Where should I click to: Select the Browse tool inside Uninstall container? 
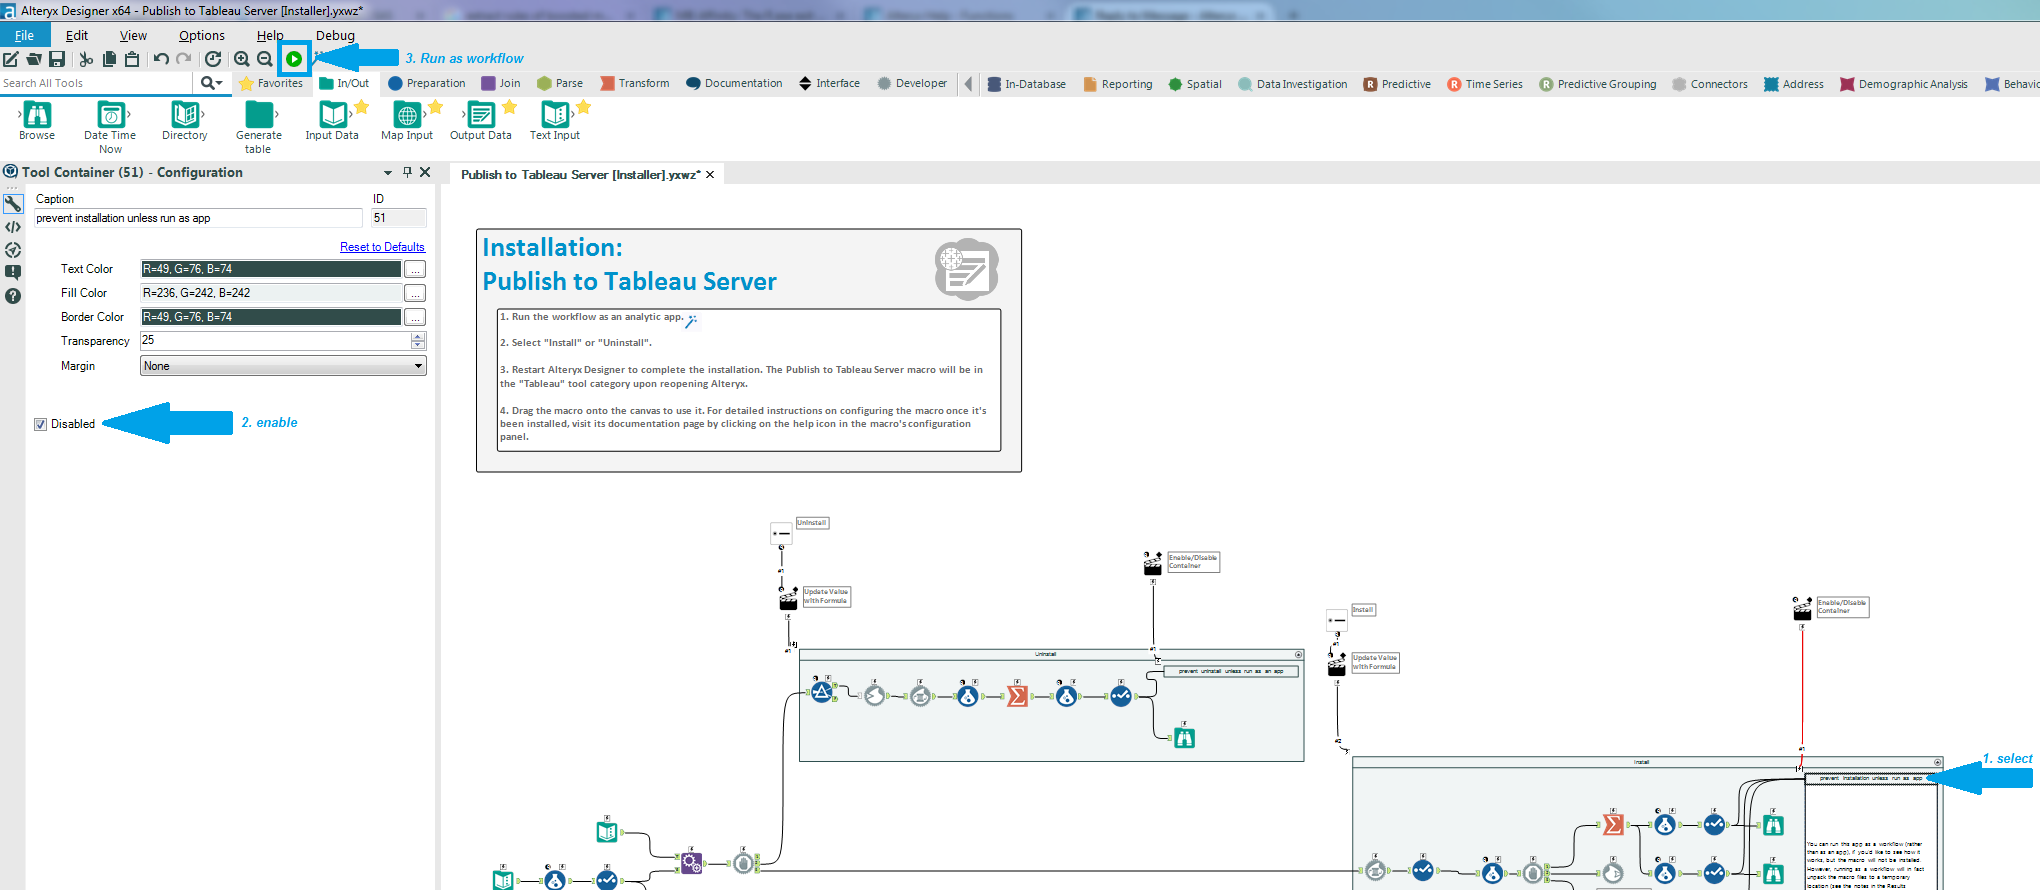tap(1184, 738)
